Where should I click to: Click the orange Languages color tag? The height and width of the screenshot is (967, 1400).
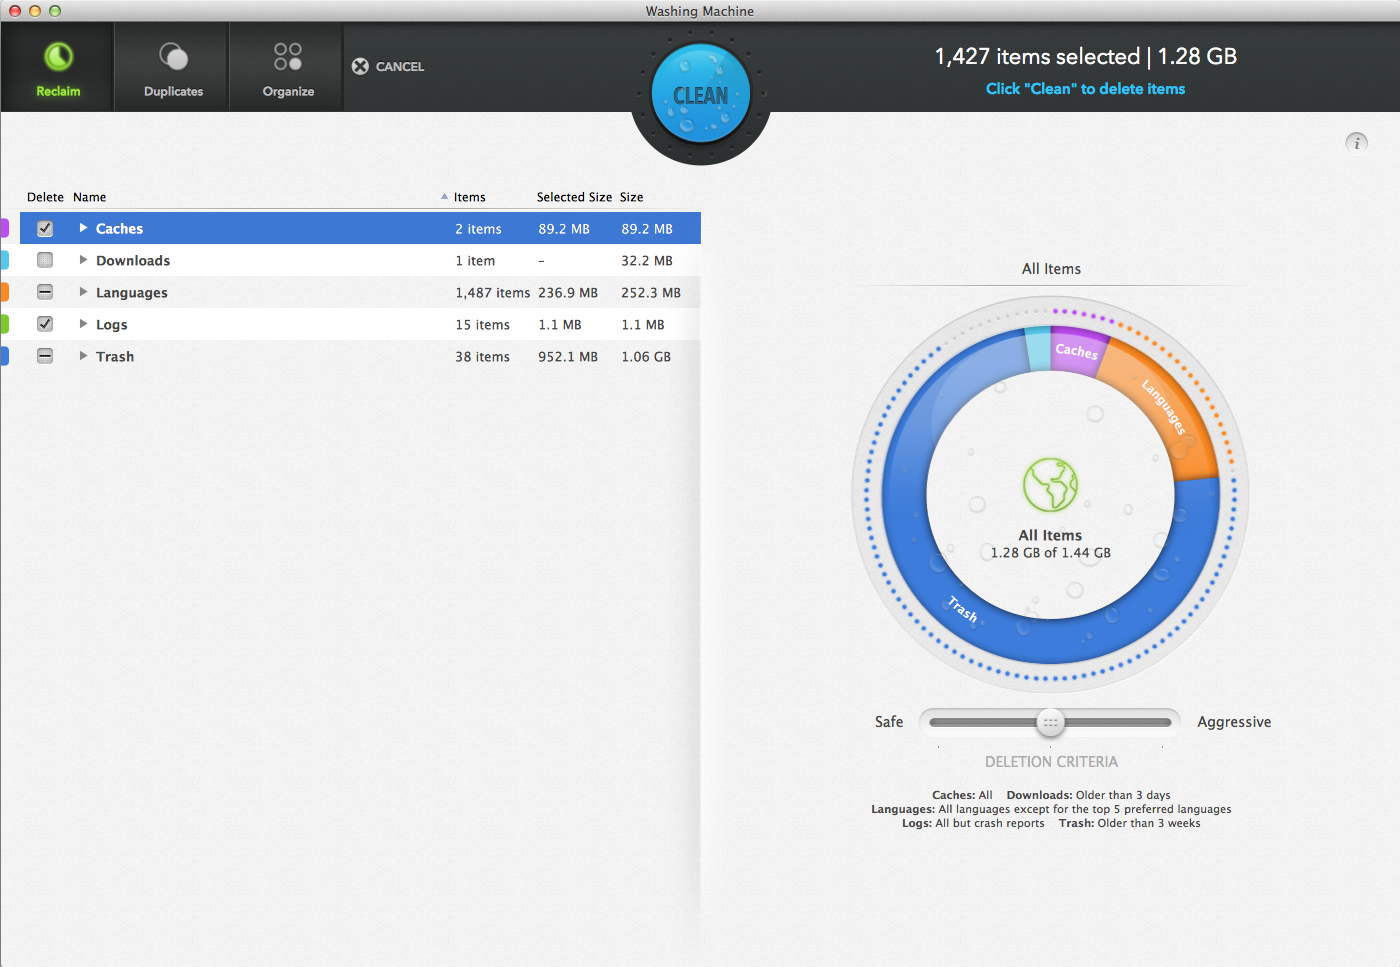click(4, 292)
